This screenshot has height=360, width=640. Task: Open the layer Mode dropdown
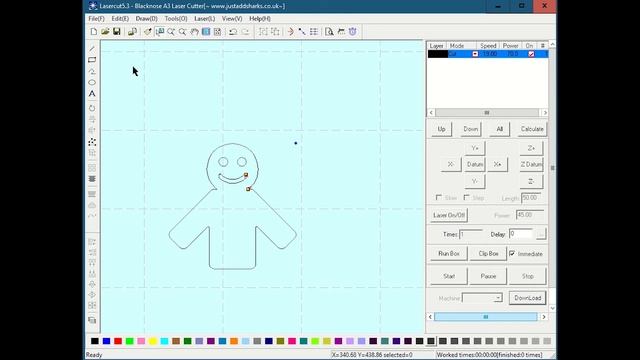(x=475, y=54)
